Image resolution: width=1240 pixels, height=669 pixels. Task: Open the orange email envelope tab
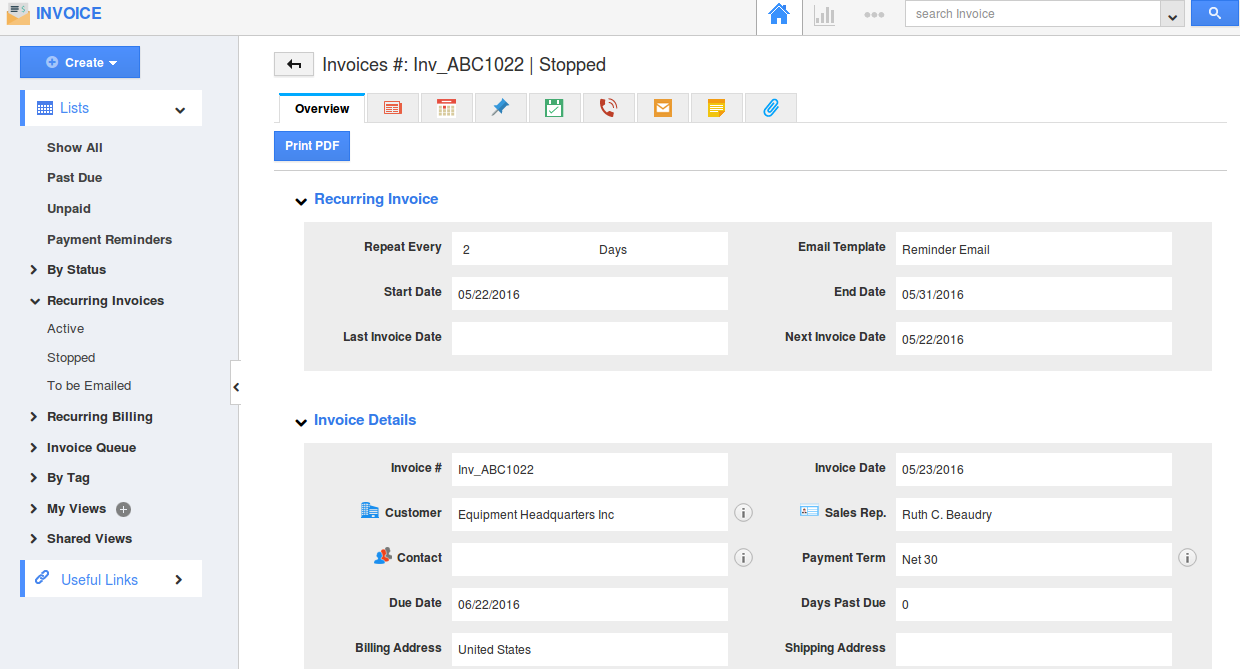coord(662,108)
